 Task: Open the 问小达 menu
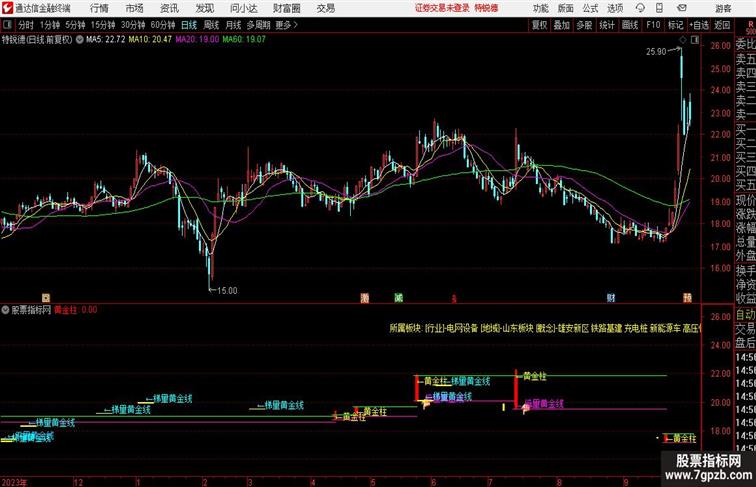click(x=244, y=8)
